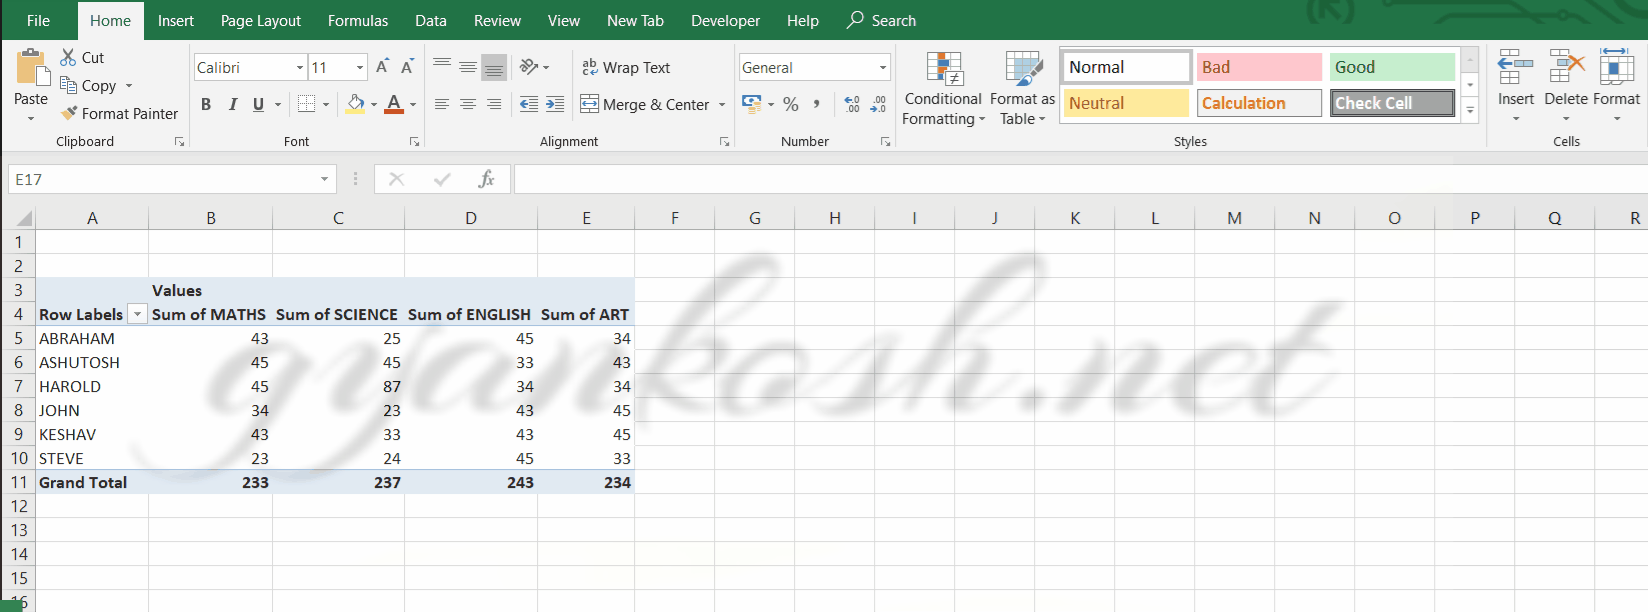Click the Cut scissors icon
The width and height of the screenshot is (1648, 612).
point(68,57)
